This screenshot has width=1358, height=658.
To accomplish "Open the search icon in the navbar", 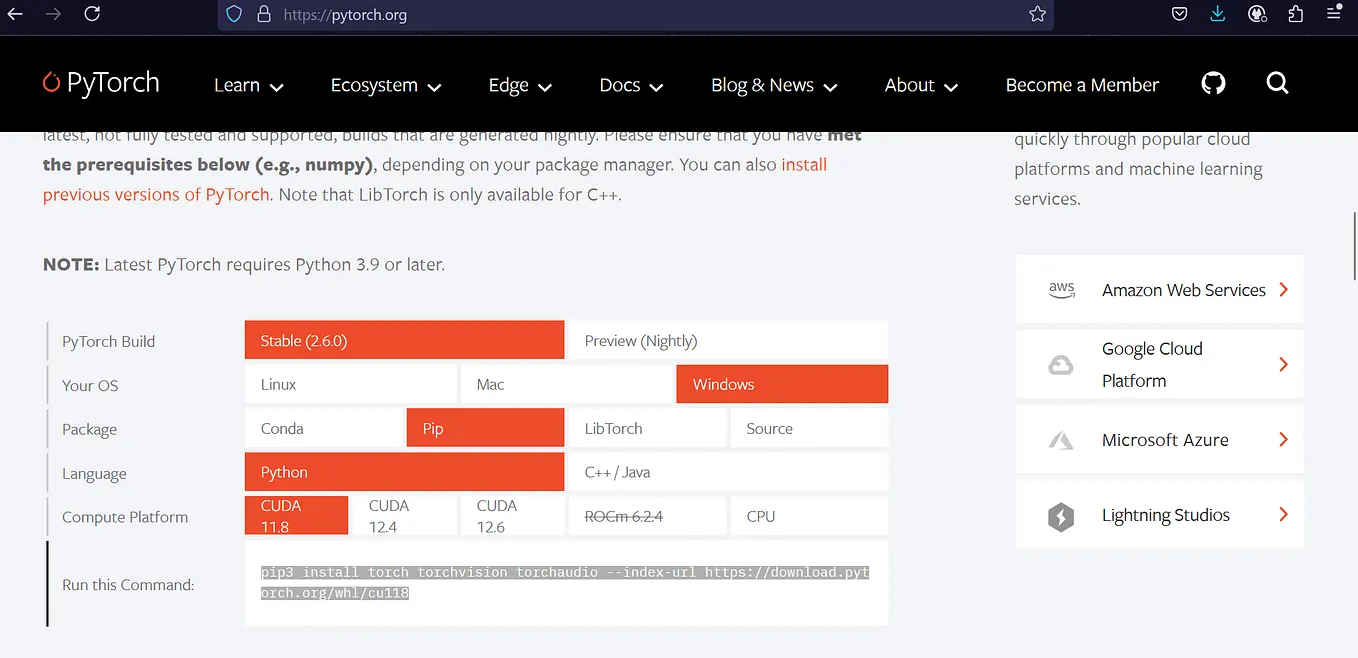I will click(x=1277, y=84).
